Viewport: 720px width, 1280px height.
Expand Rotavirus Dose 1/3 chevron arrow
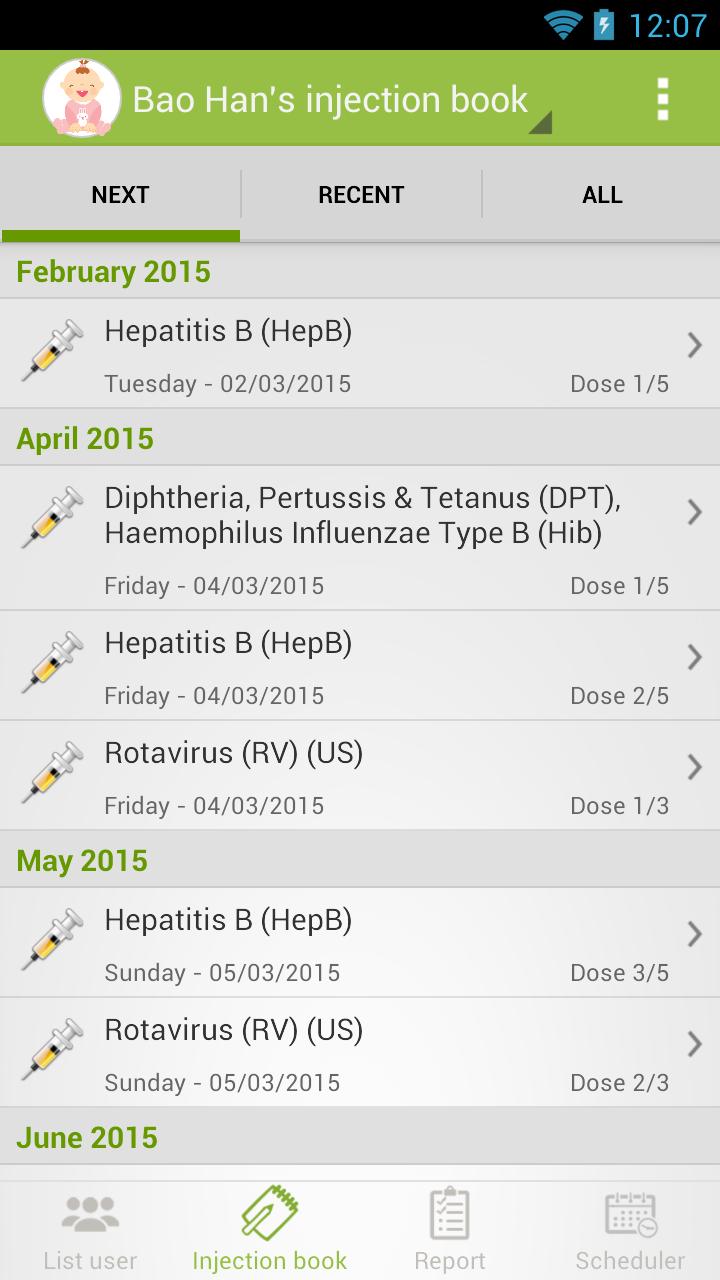(694, 768)
